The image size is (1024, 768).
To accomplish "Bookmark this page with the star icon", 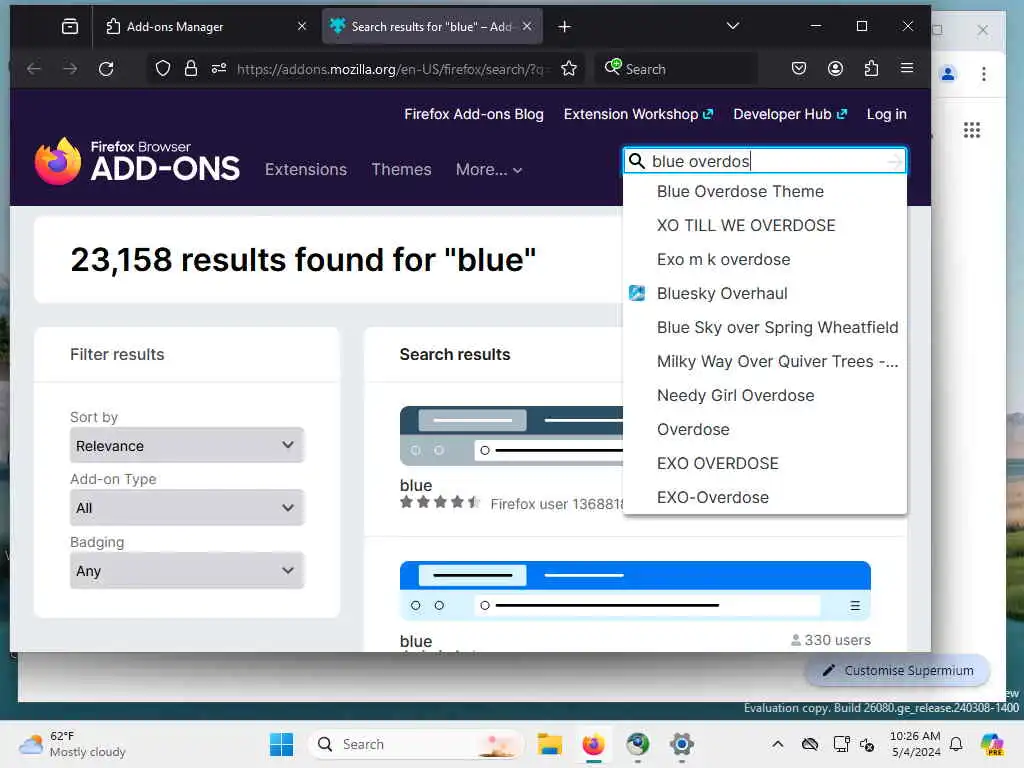I will (569, 69).
